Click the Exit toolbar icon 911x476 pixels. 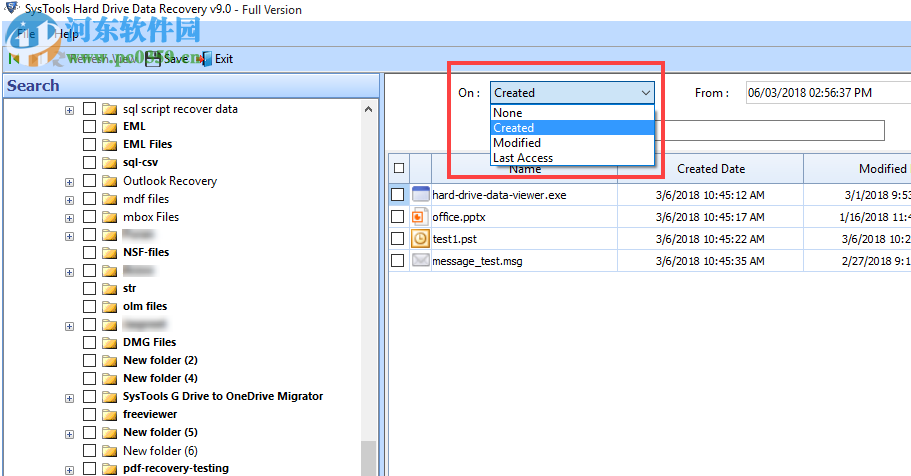(206, 59)
